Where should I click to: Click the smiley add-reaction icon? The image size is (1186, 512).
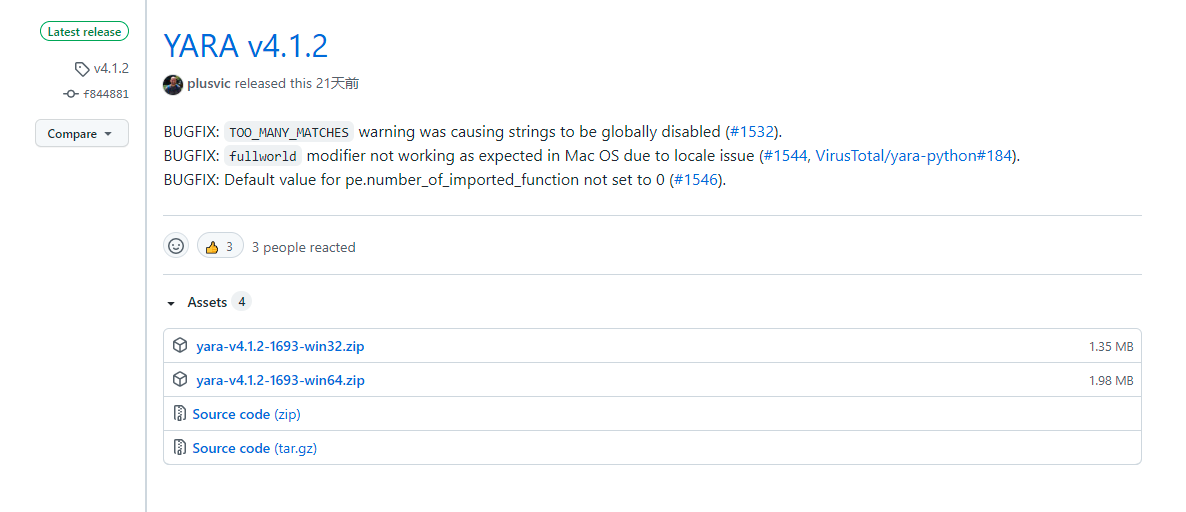click(x=176, y=246)
